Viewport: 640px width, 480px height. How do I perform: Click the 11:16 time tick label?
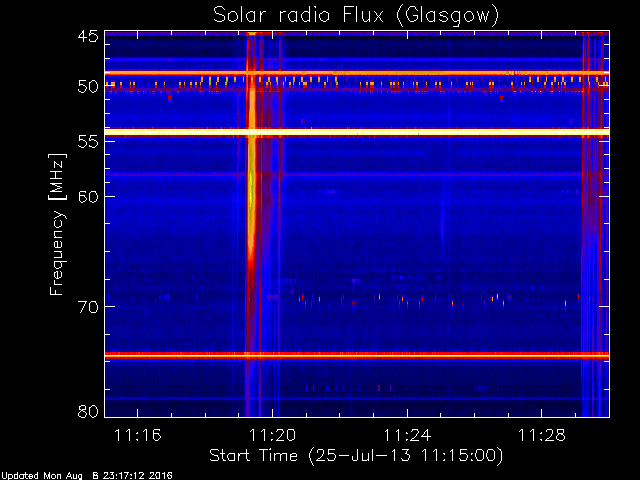(138, 435)
